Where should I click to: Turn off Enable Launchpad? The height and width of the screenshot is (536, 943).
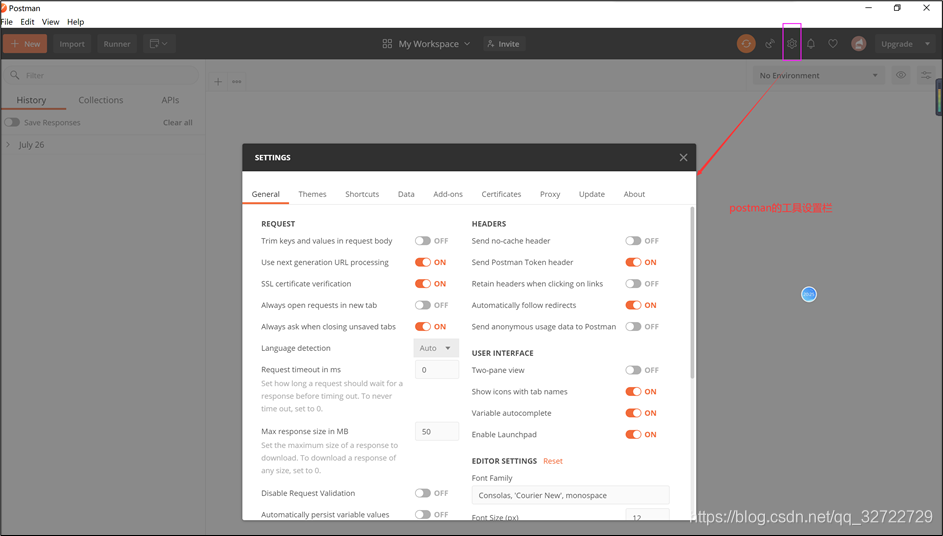pos(633,434)
